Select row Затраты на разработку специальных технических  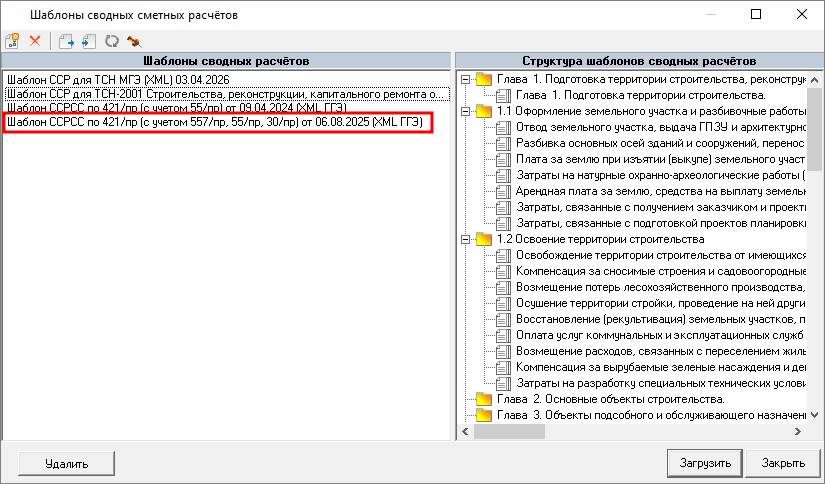coord(661,384)
